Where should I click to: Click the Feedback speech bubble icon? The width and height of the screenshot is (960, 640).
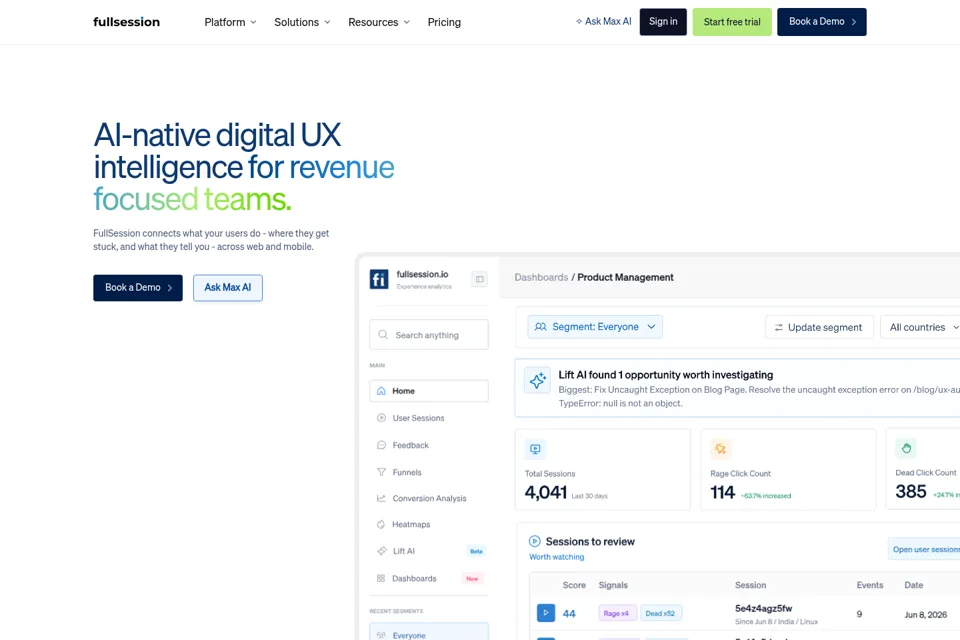coord(381,445)
